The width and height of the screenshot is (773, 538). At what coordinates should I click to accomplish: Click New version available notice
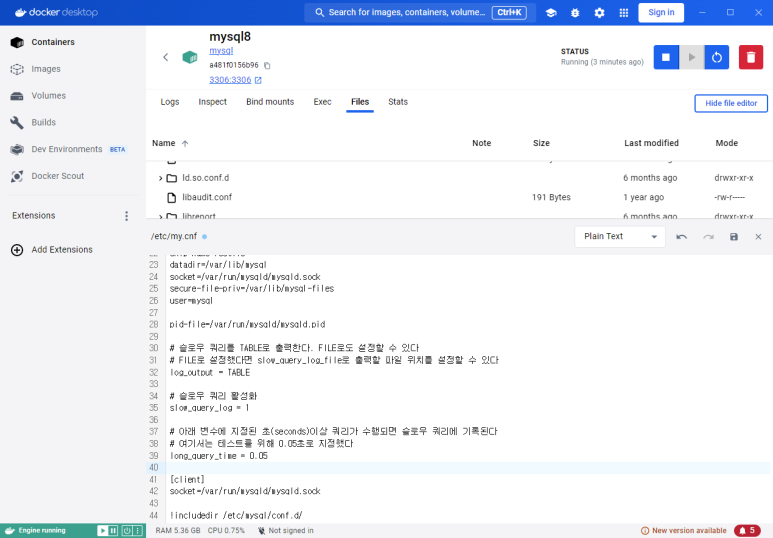click(x=683, y=531)
